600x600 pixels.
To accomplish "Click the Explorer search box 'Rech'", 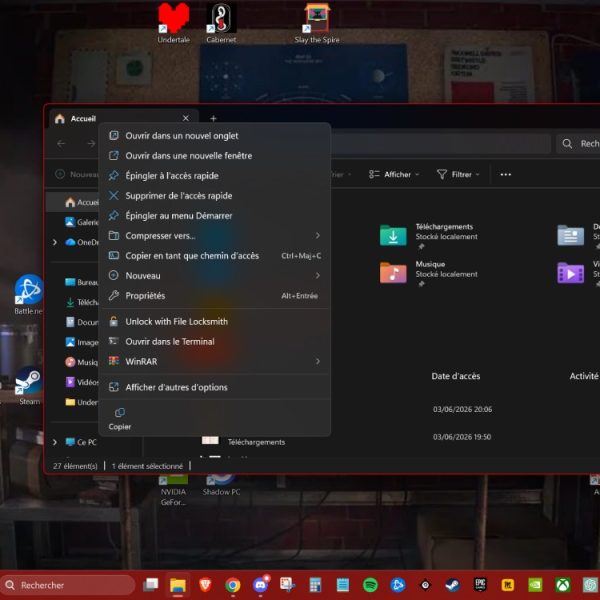I will click(x=579, y=143).
